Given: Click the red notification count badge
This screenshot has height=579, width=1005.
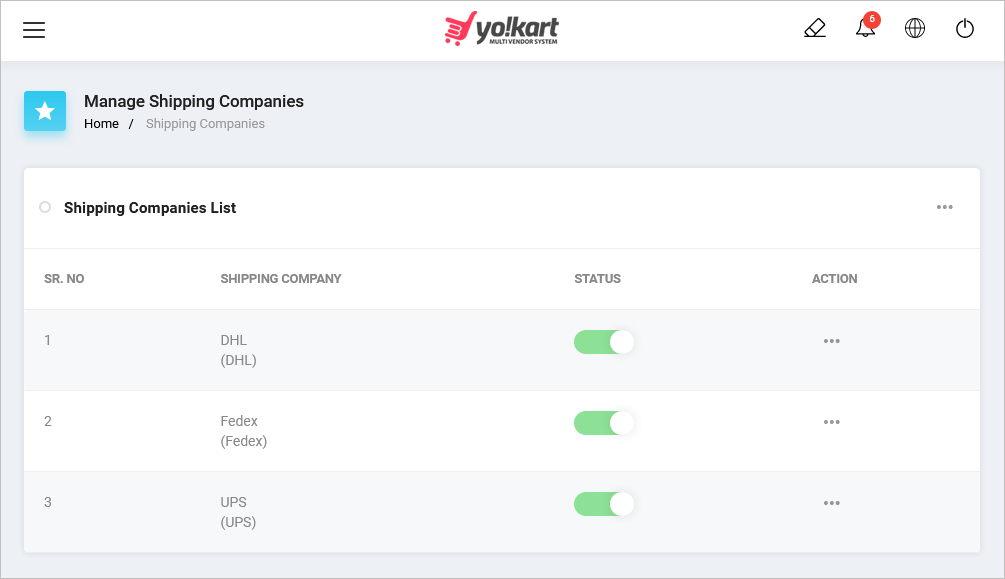Looking at the screenshot, I should [872, 19].
